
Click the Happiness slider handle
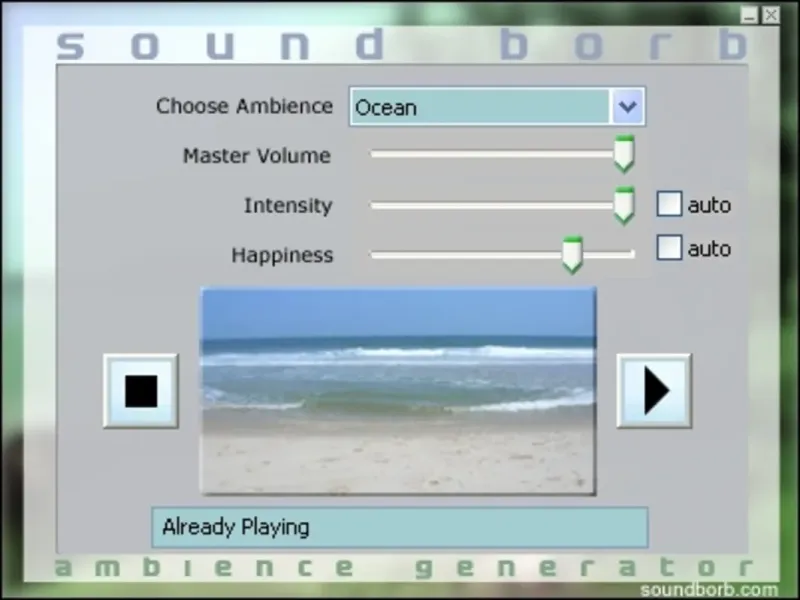(572, 255)
